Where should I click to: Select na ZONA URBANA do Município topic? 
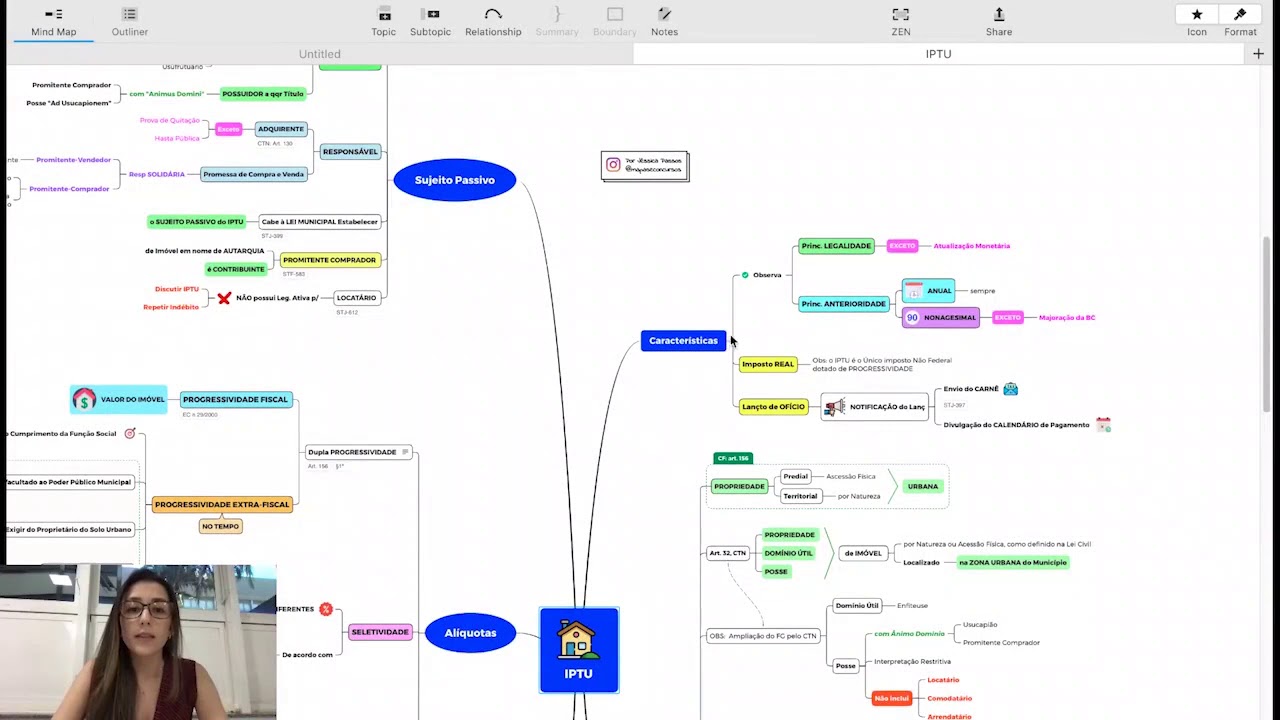[1013, 563]
